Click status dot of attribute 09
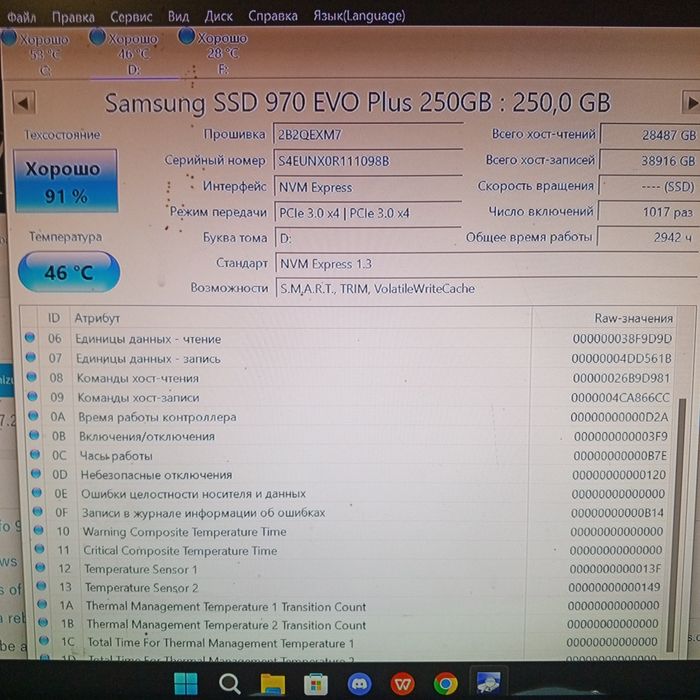 (x=33, y=396)
